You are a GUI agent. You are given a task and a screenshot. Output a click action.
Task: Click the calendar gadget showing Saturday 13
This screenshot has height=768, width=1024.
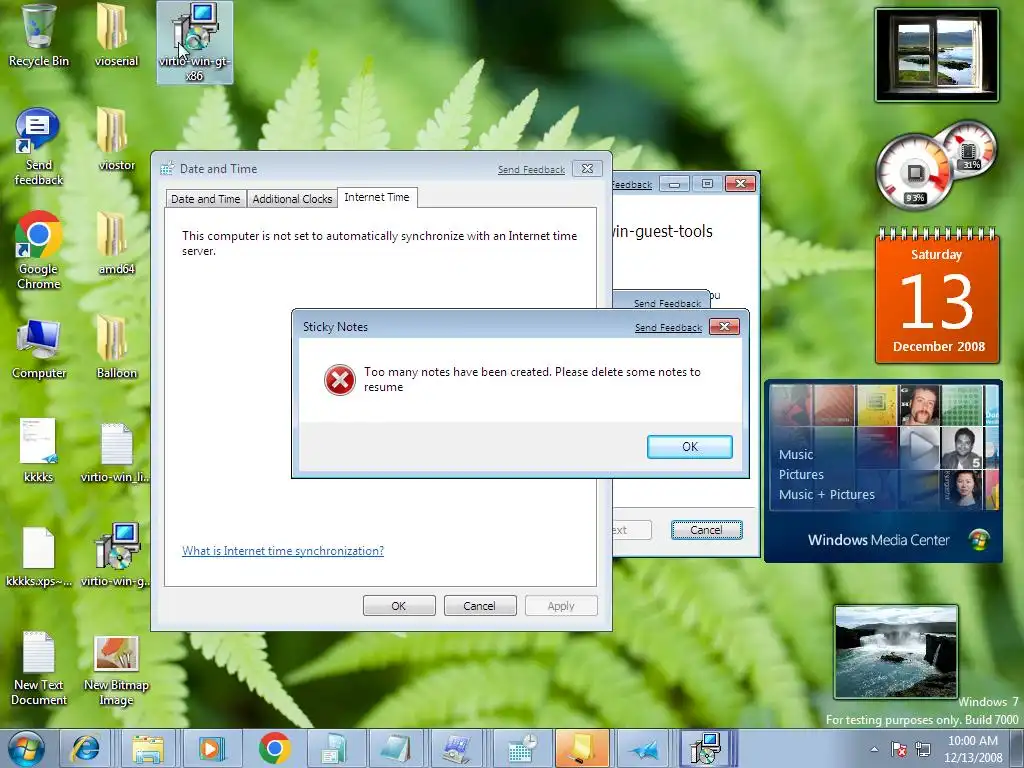coord(937,296)
